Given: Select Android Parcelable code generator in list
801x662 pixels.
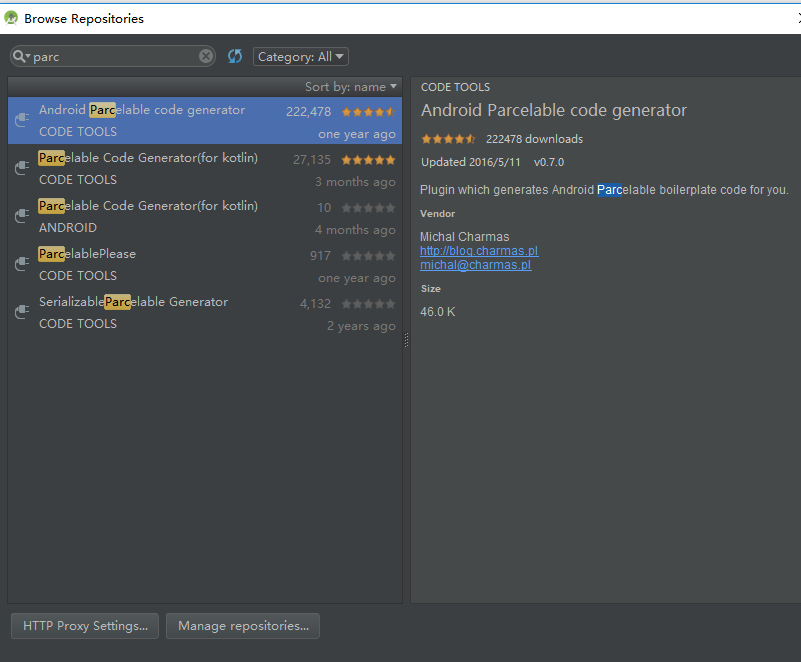Looking at the screenshot, I should (x=205, y=121).
